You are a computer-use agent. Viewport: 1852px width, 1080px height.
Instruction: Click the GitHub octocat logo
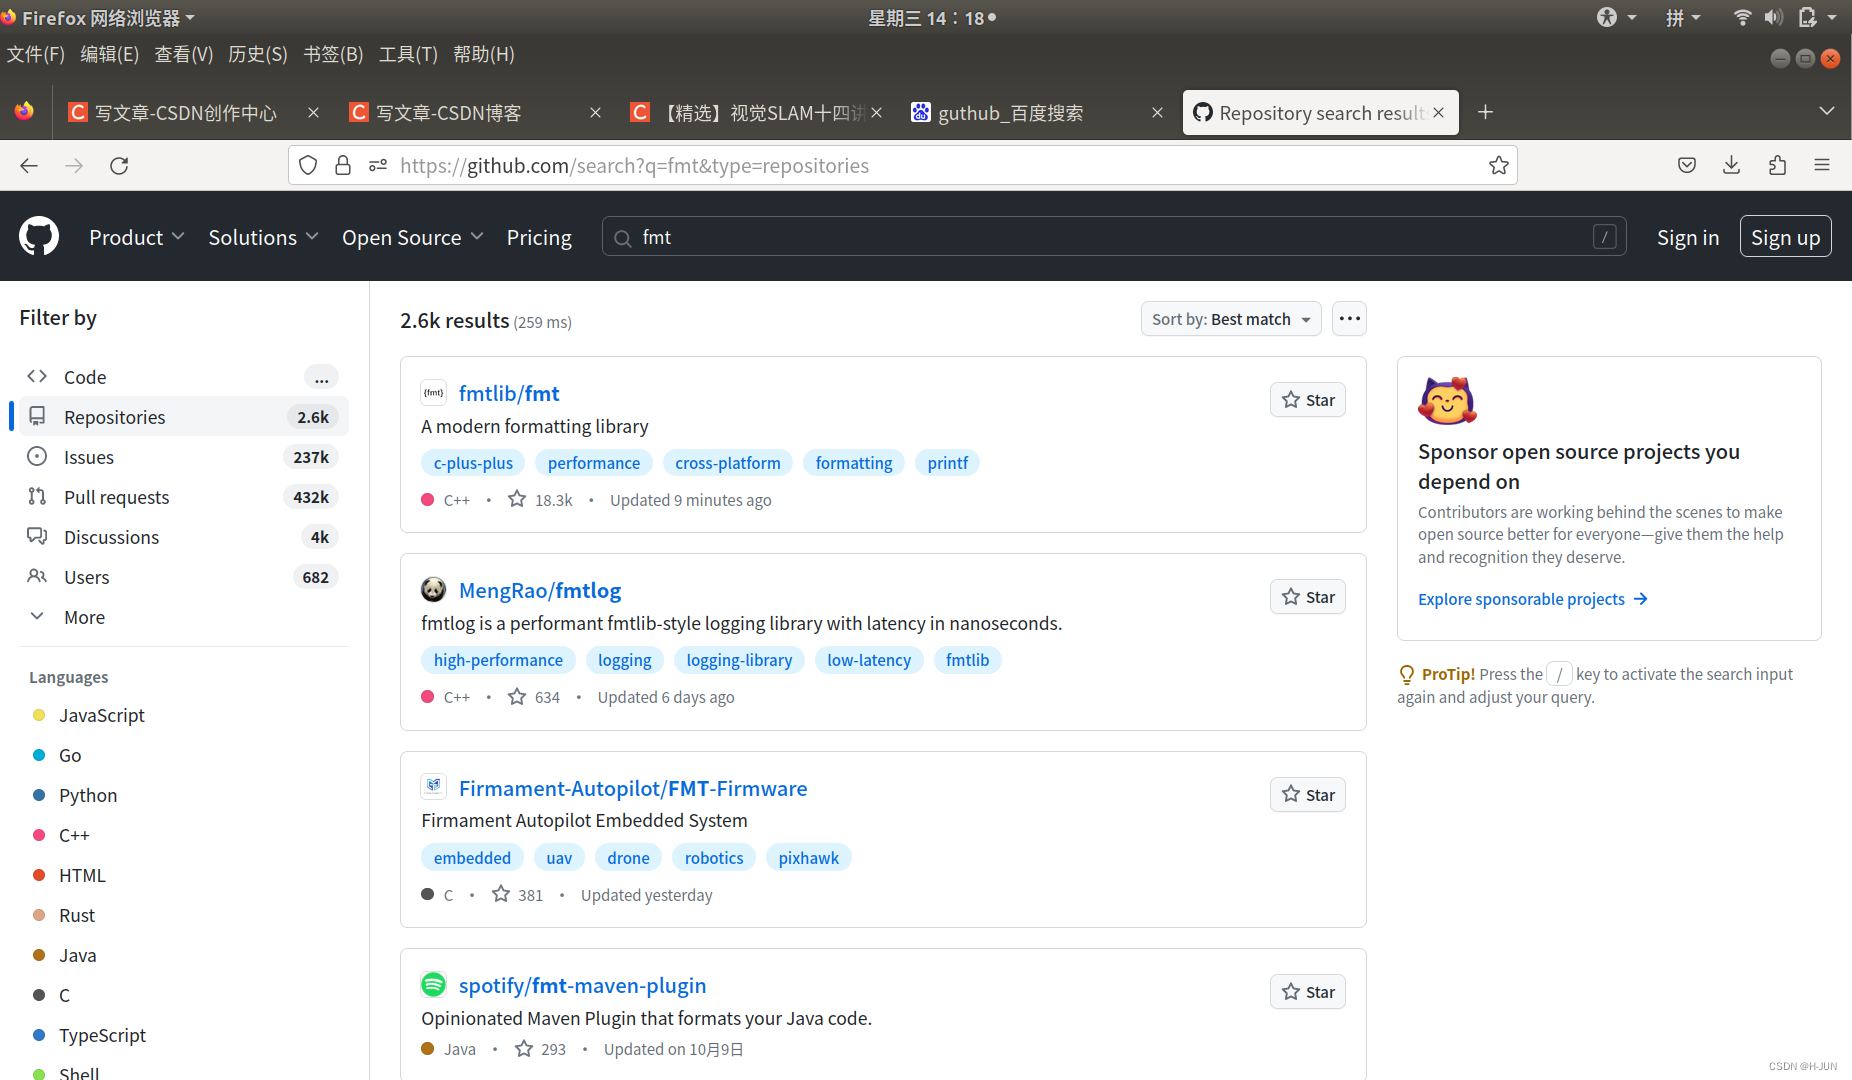pyautogui.click(x=38, y=236)
